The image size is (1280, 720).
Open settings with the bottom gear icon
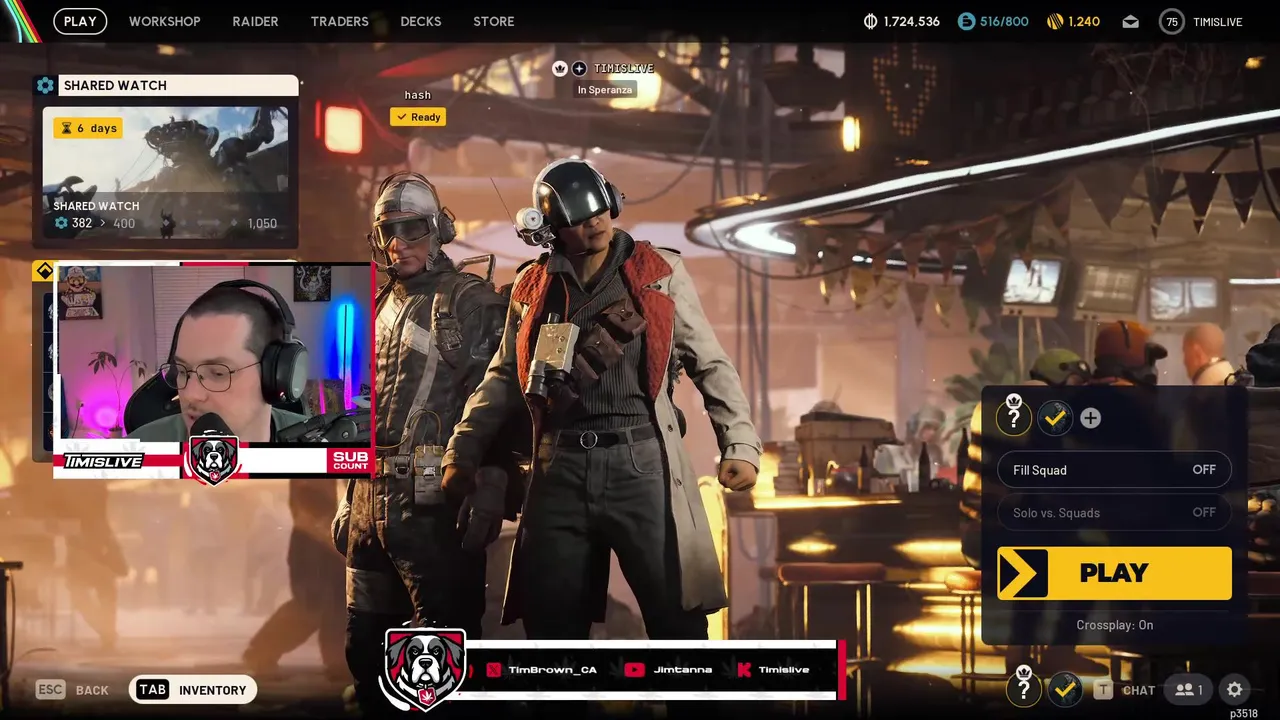click(x=1235, y=690)
